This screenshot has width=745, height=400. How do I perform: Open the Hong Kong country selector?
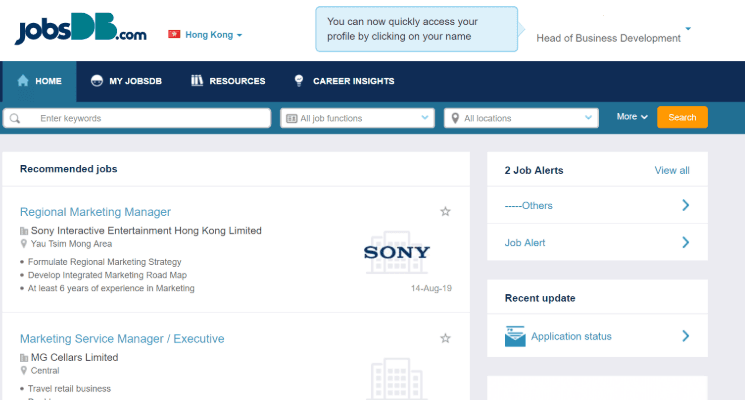click(213, 35)
